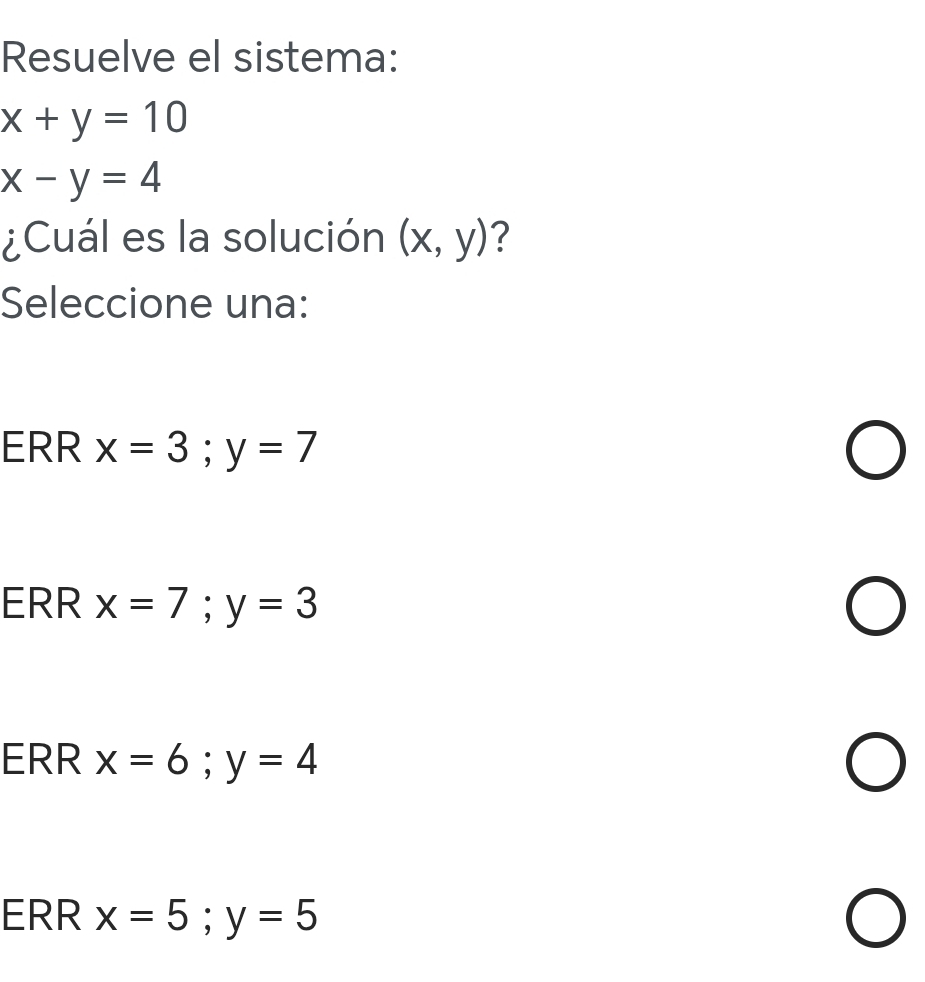Click the answer text 'x = 6 ; y = 4'
The width and height of the screenshot is (925, 982).
[x=206, y=760]
